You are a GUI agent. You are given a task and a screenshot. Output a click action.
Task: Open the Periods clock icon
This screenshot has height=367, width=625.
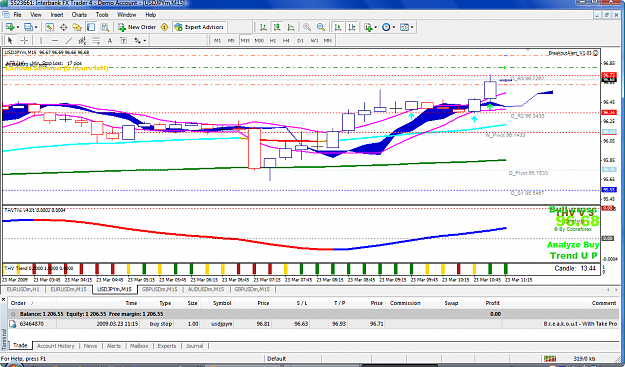386,27
